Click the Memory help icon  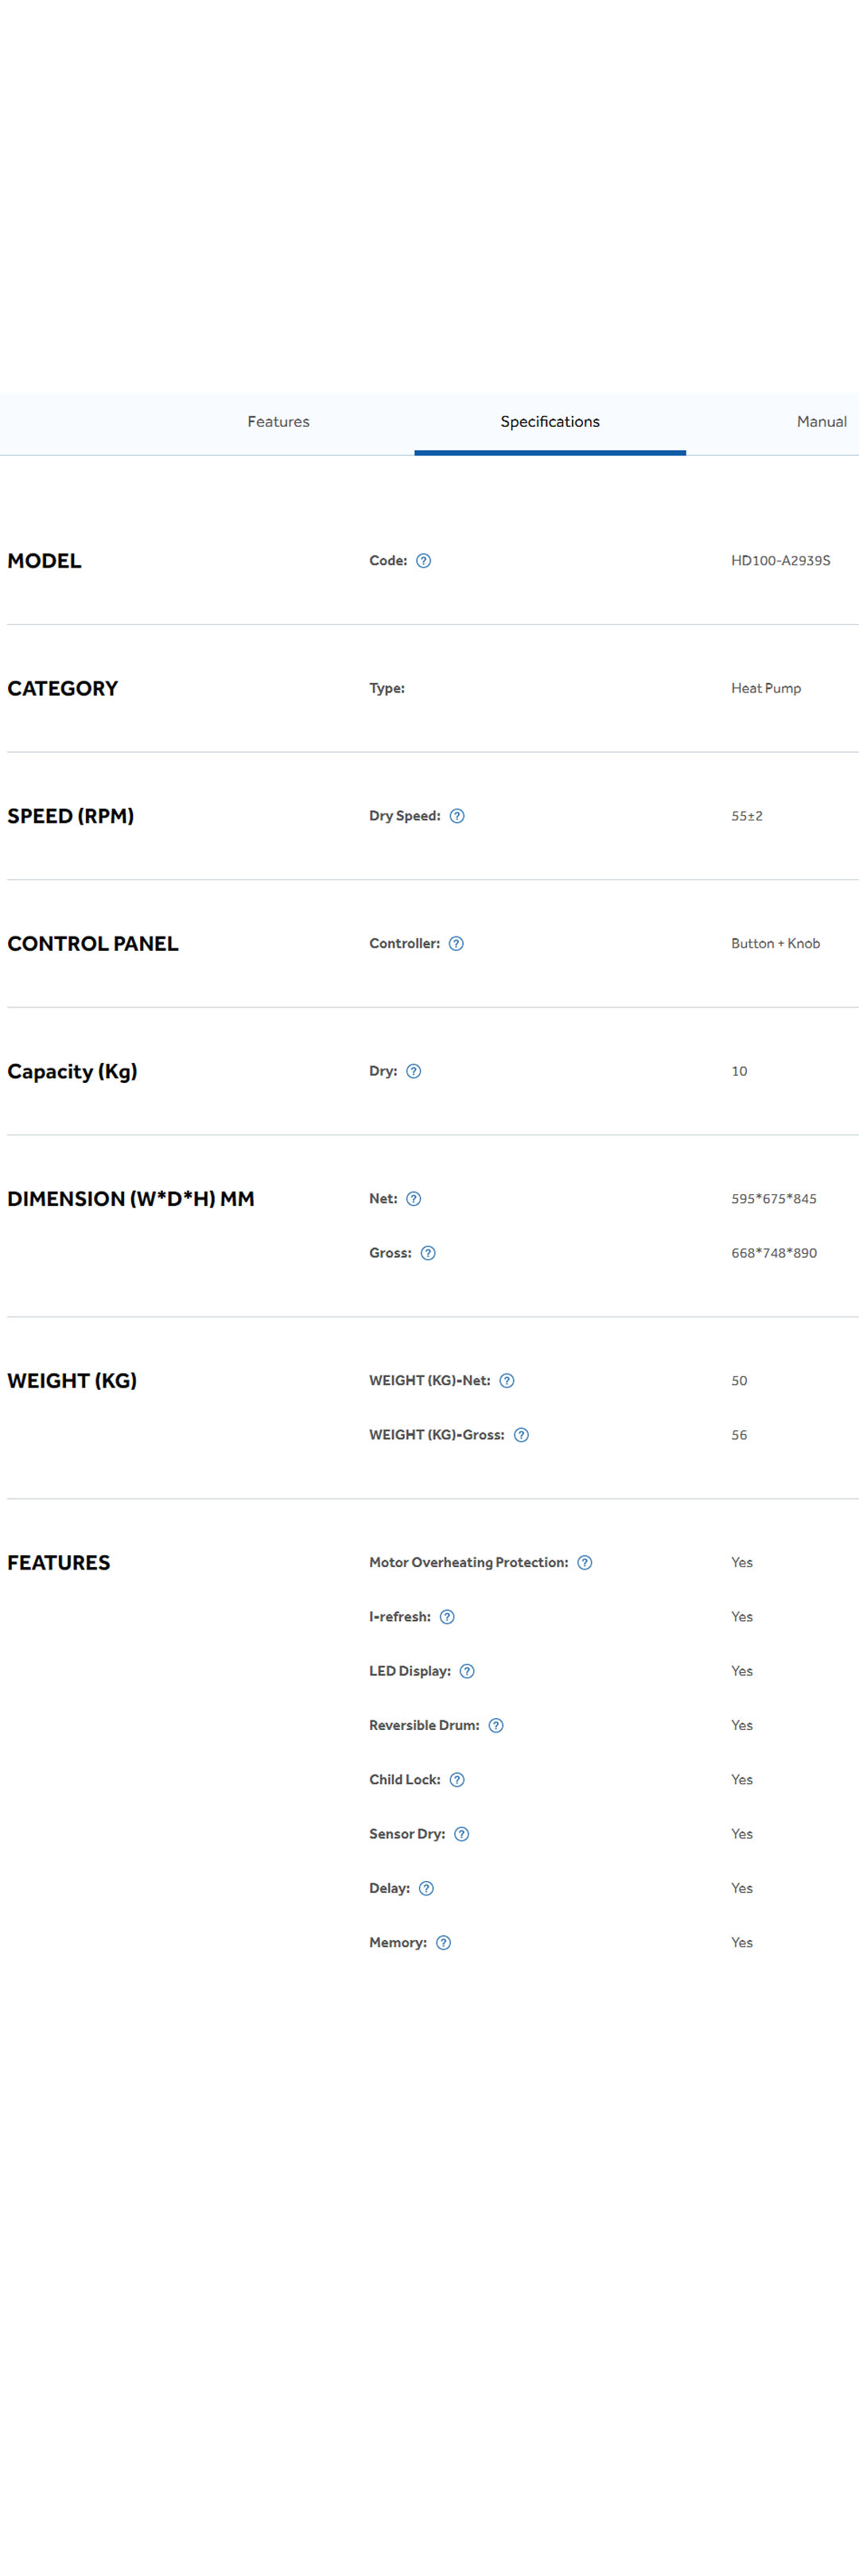[x=443, y=1942]
